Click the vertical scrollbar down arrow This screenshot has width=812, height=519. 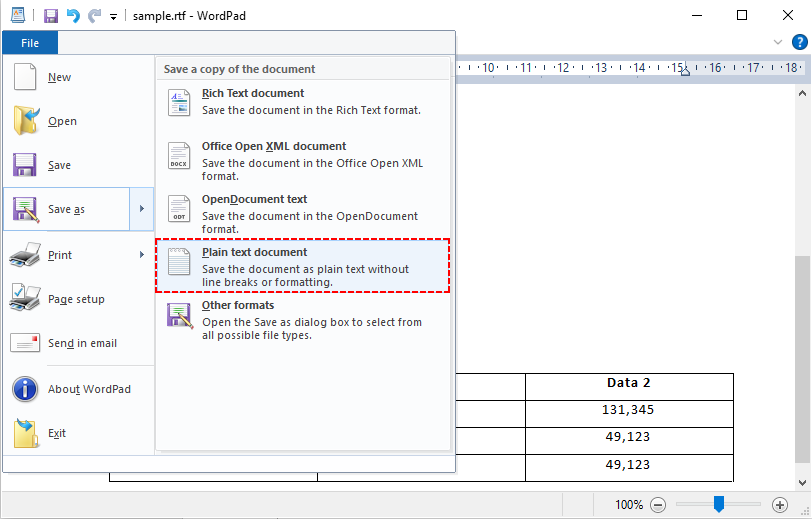pyautogui.click(x=802, y=483)
